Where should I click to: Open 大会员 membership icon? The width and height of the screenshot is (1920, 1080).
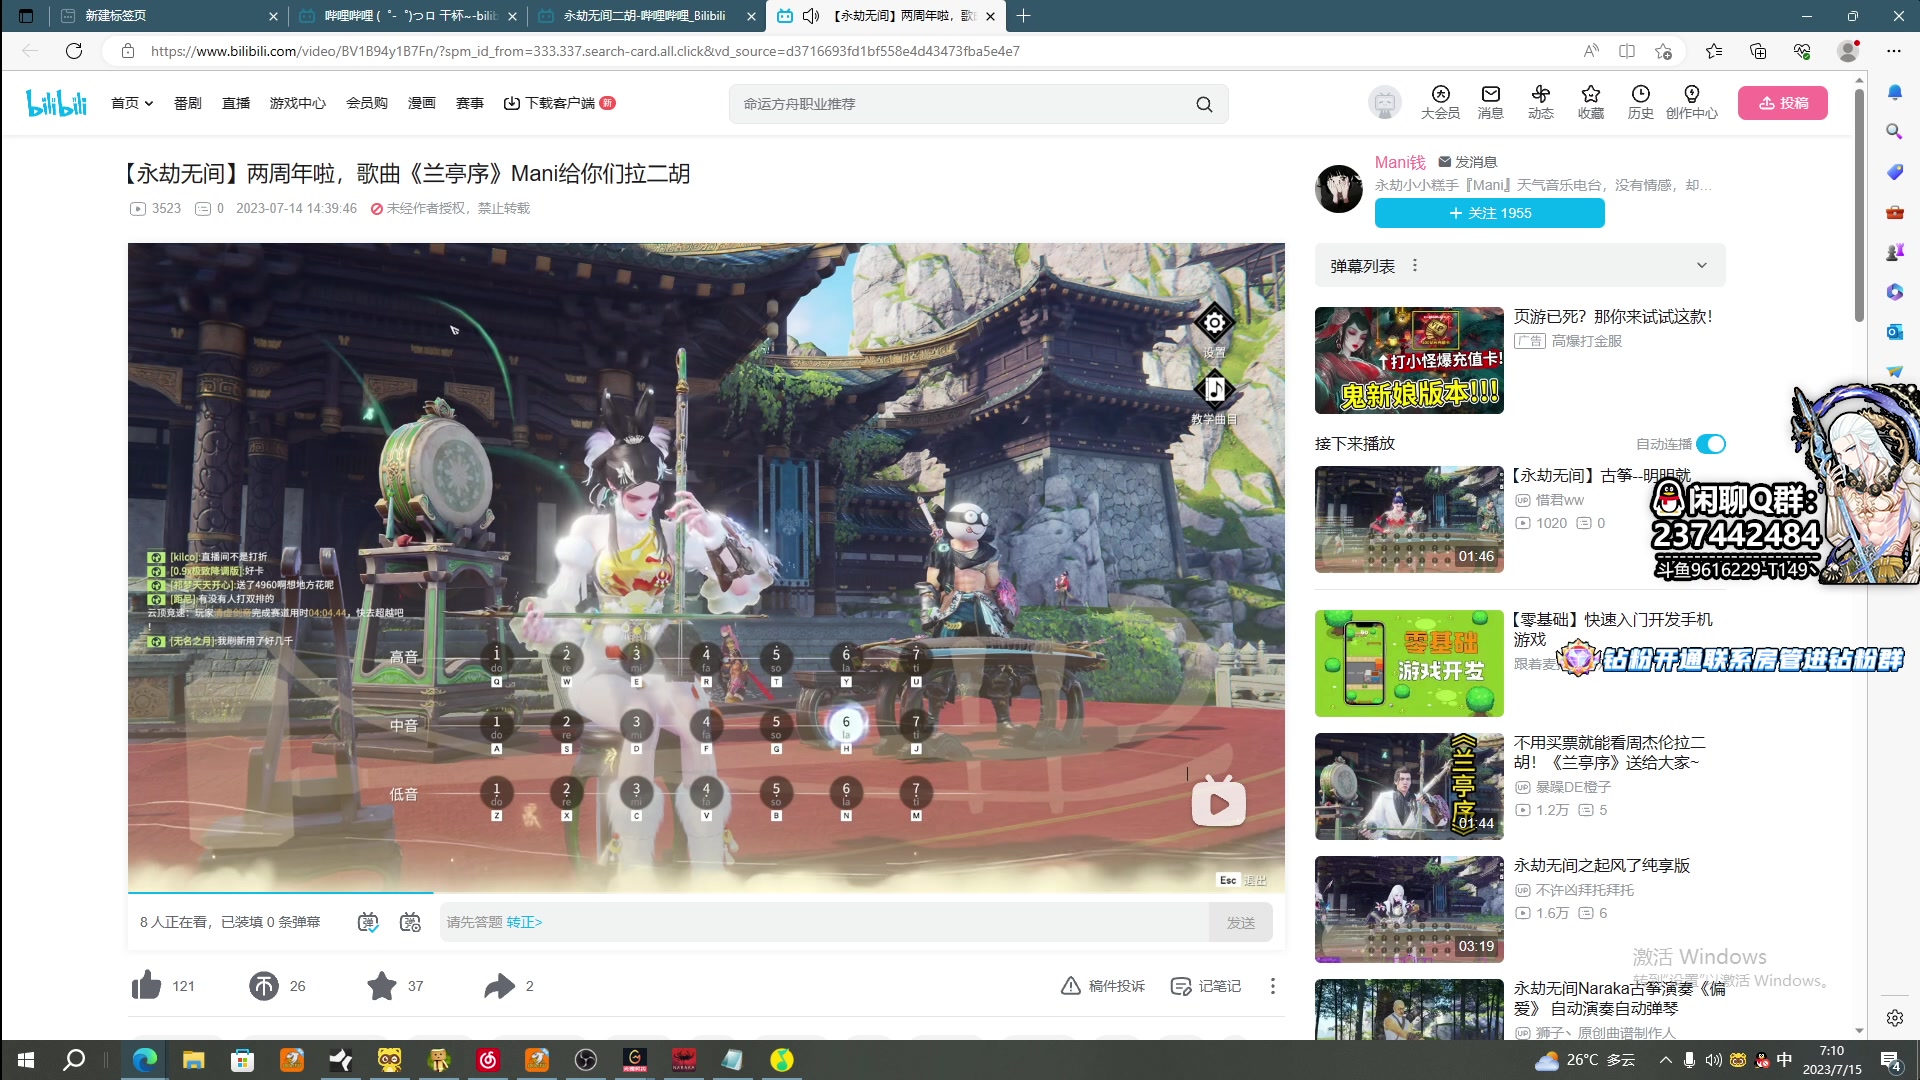point(1440,102)
